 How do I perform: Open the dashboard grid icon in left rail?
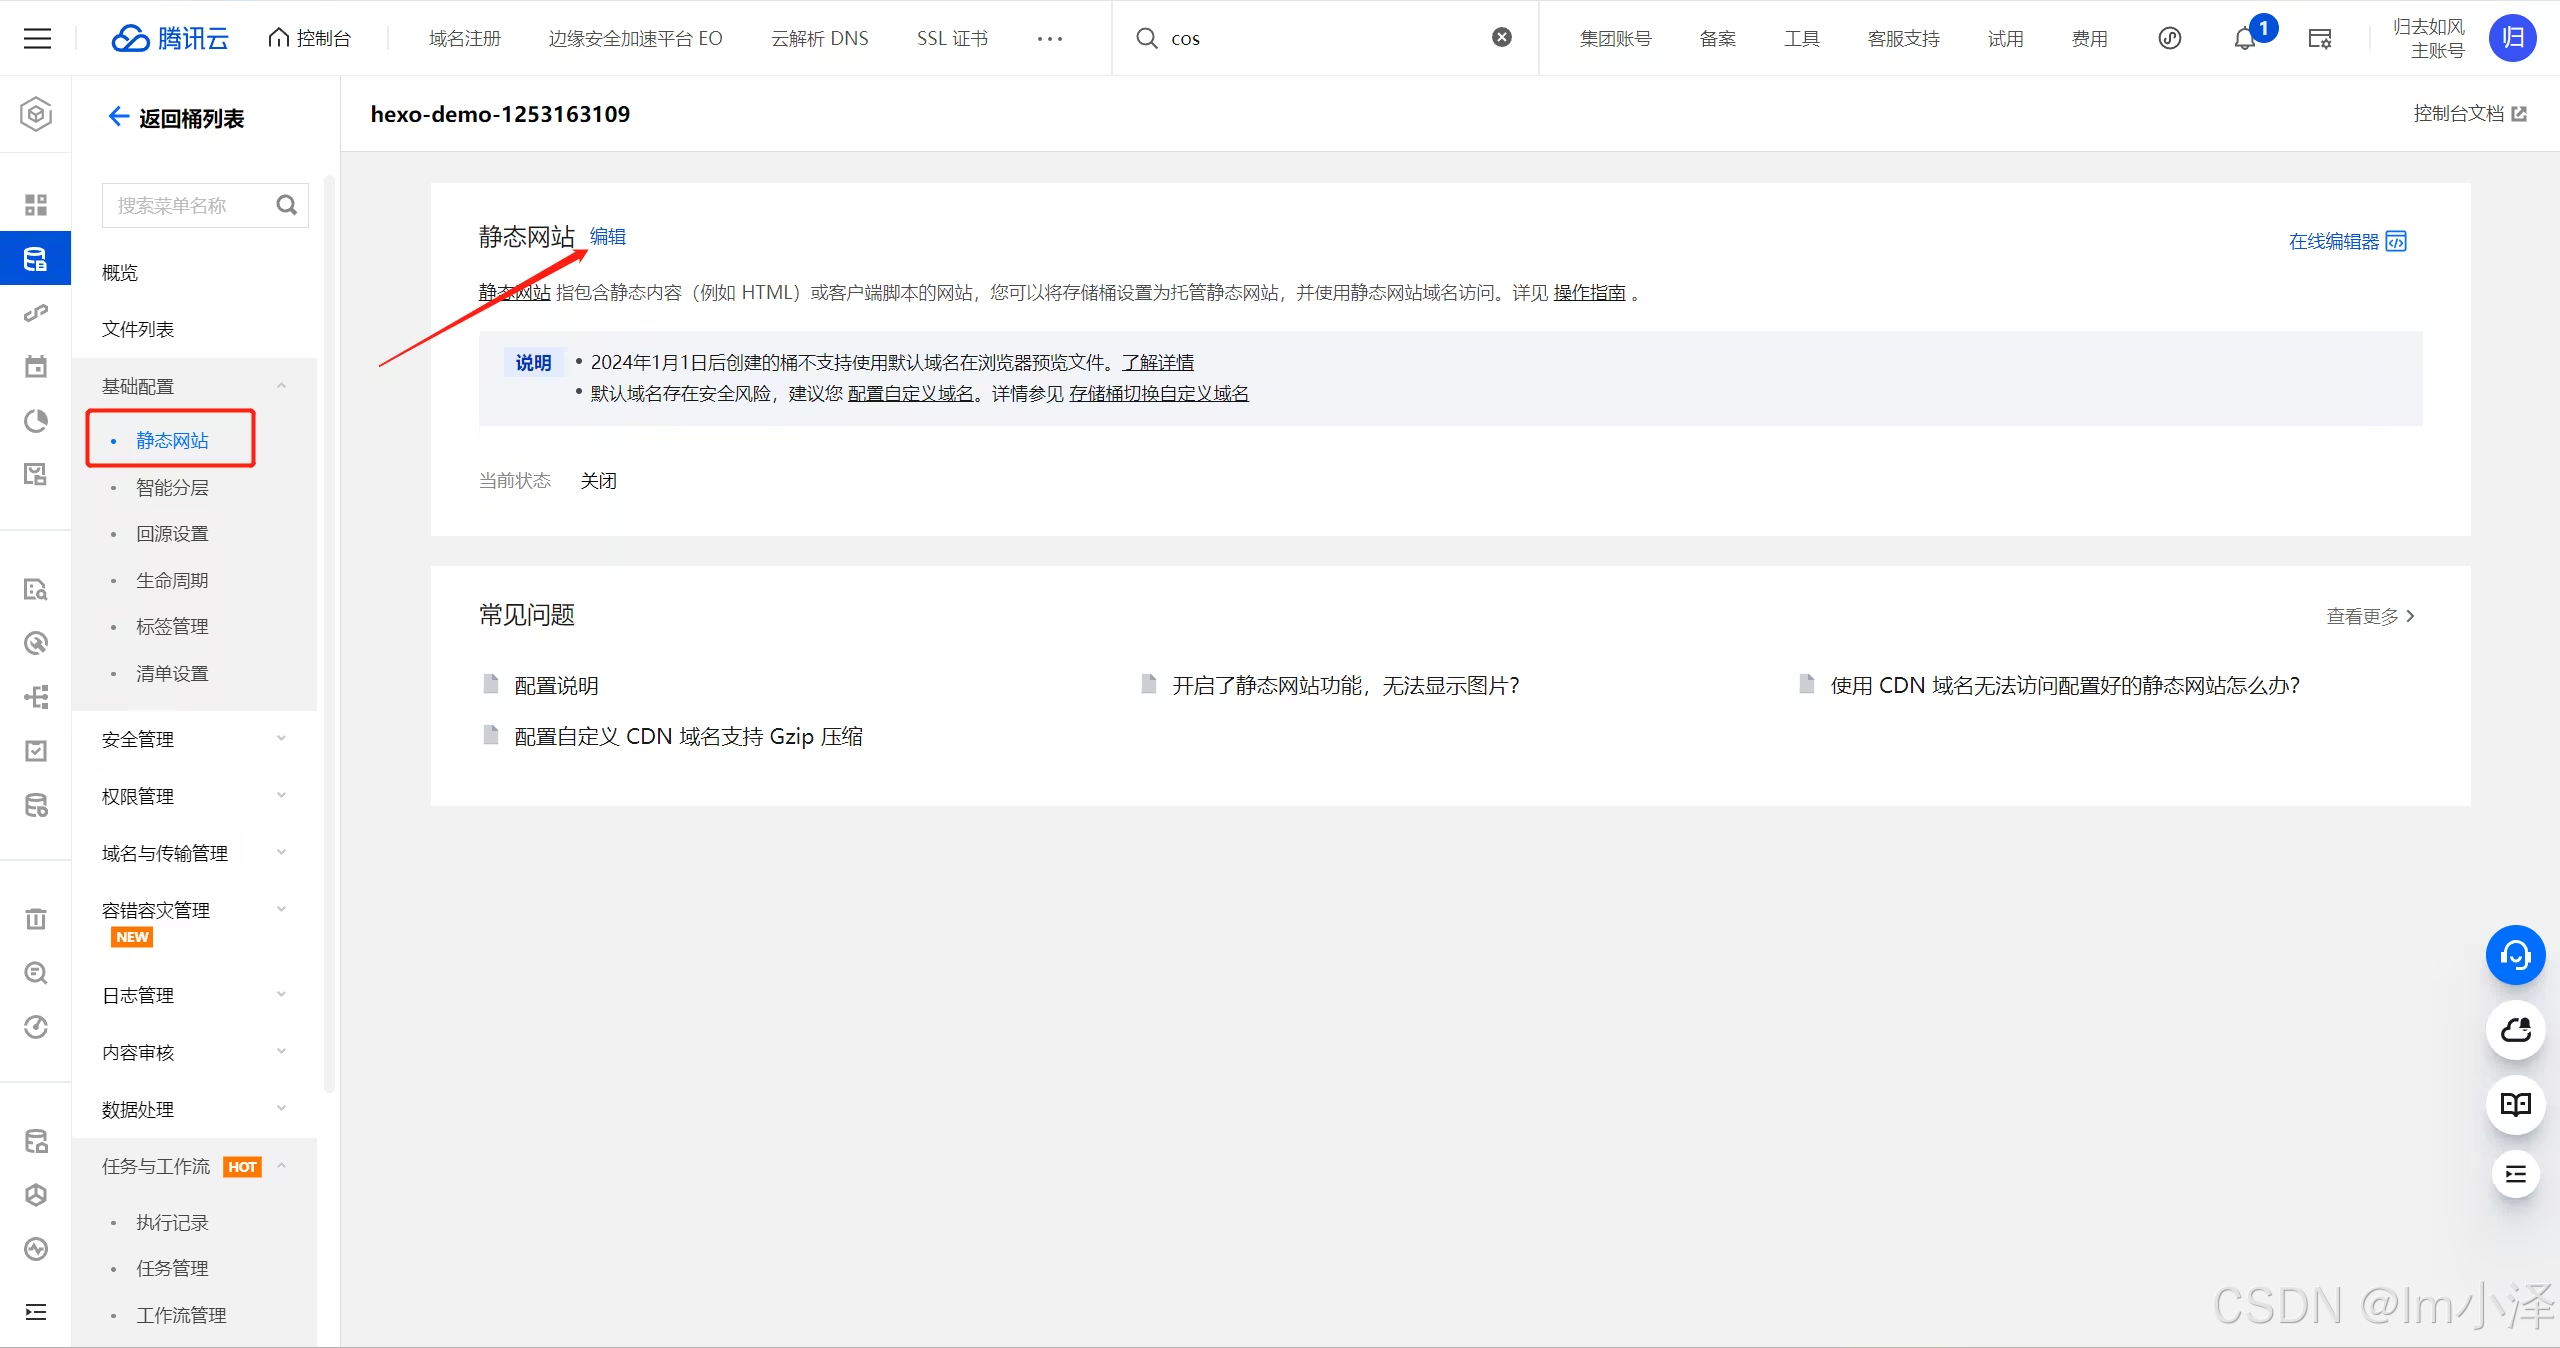coord(36,205)
